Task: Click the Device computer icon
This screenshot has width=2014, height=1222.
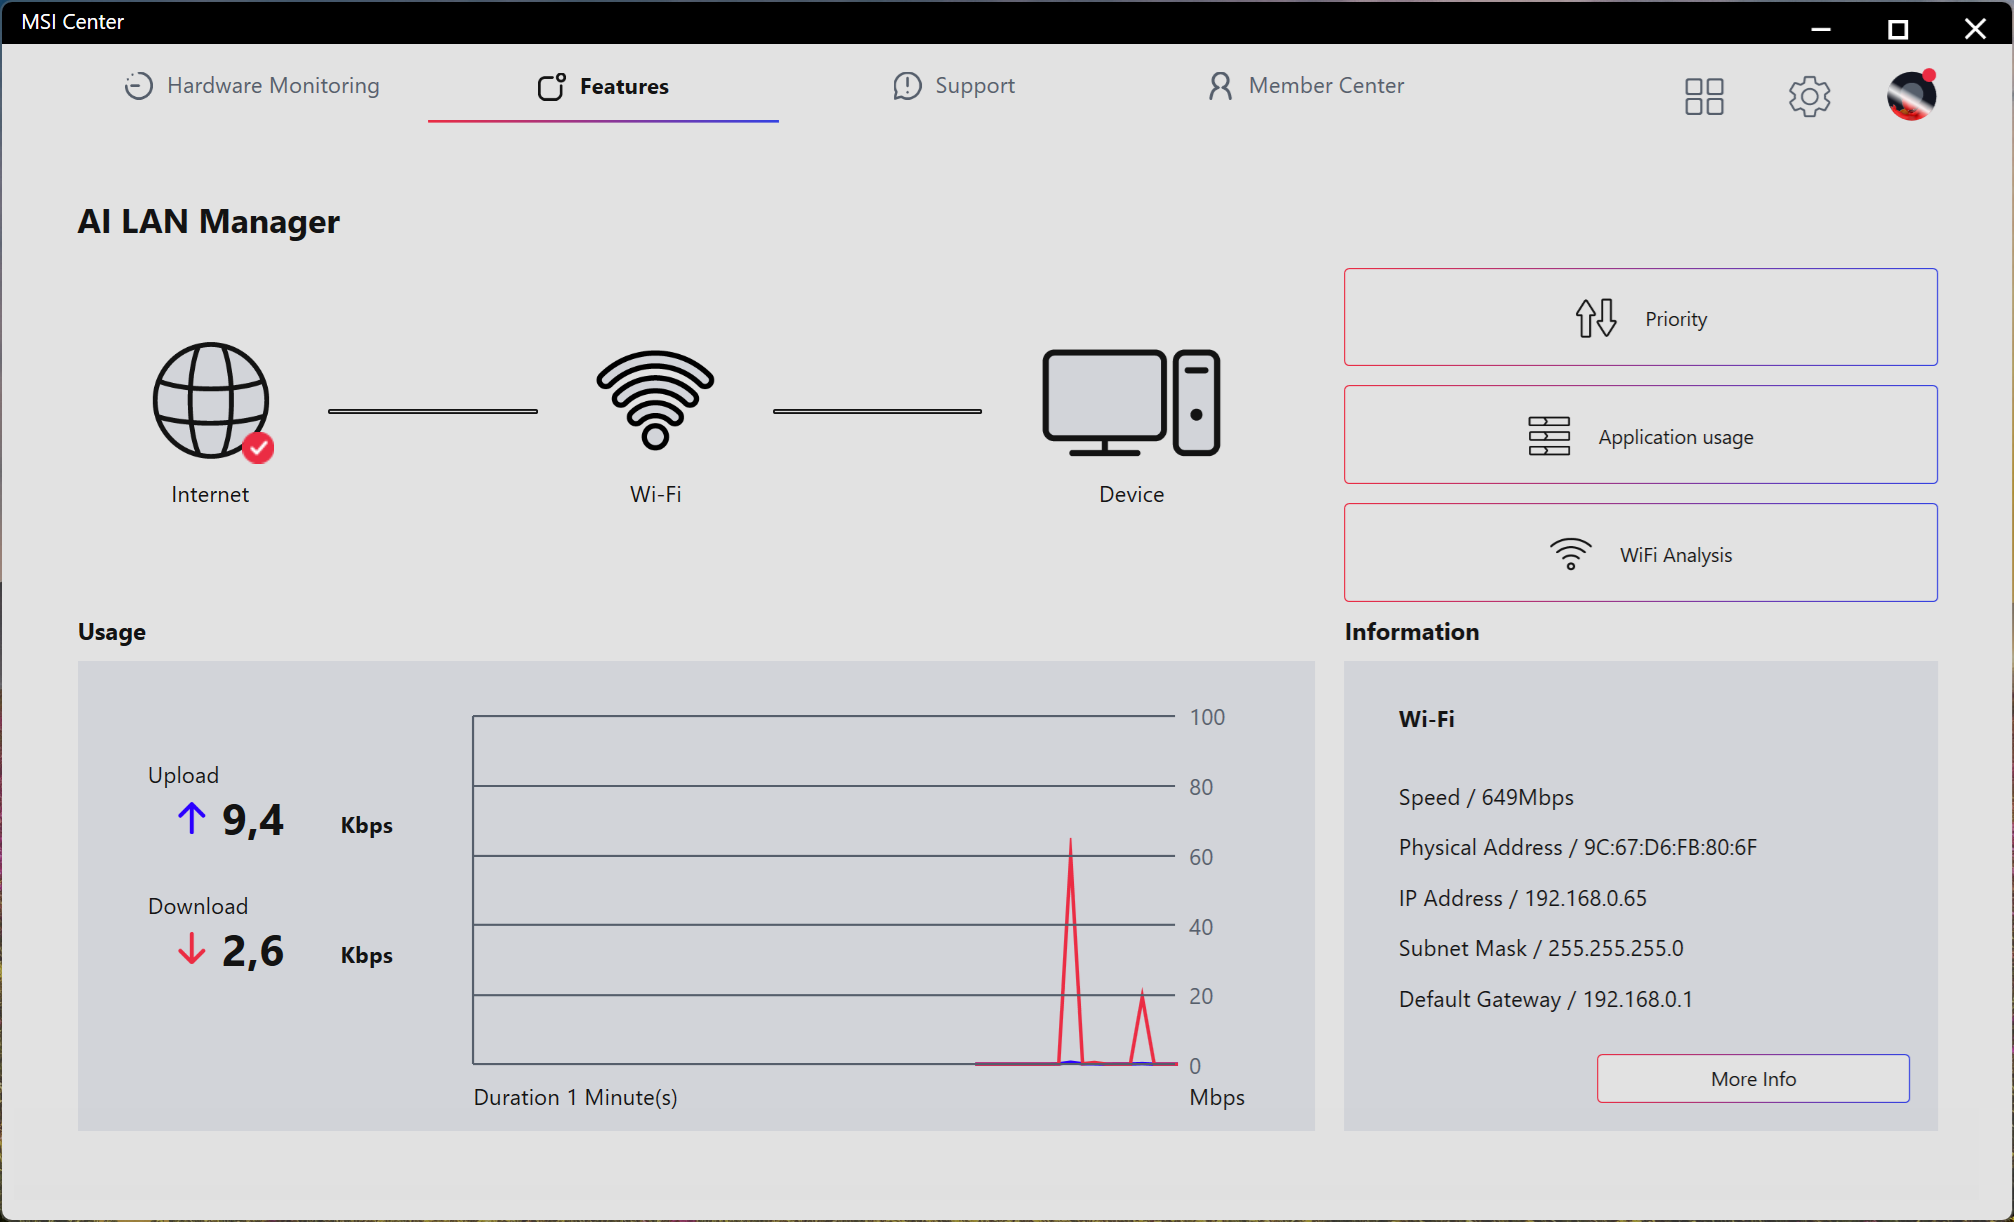Action: [x=1131, y=402]
